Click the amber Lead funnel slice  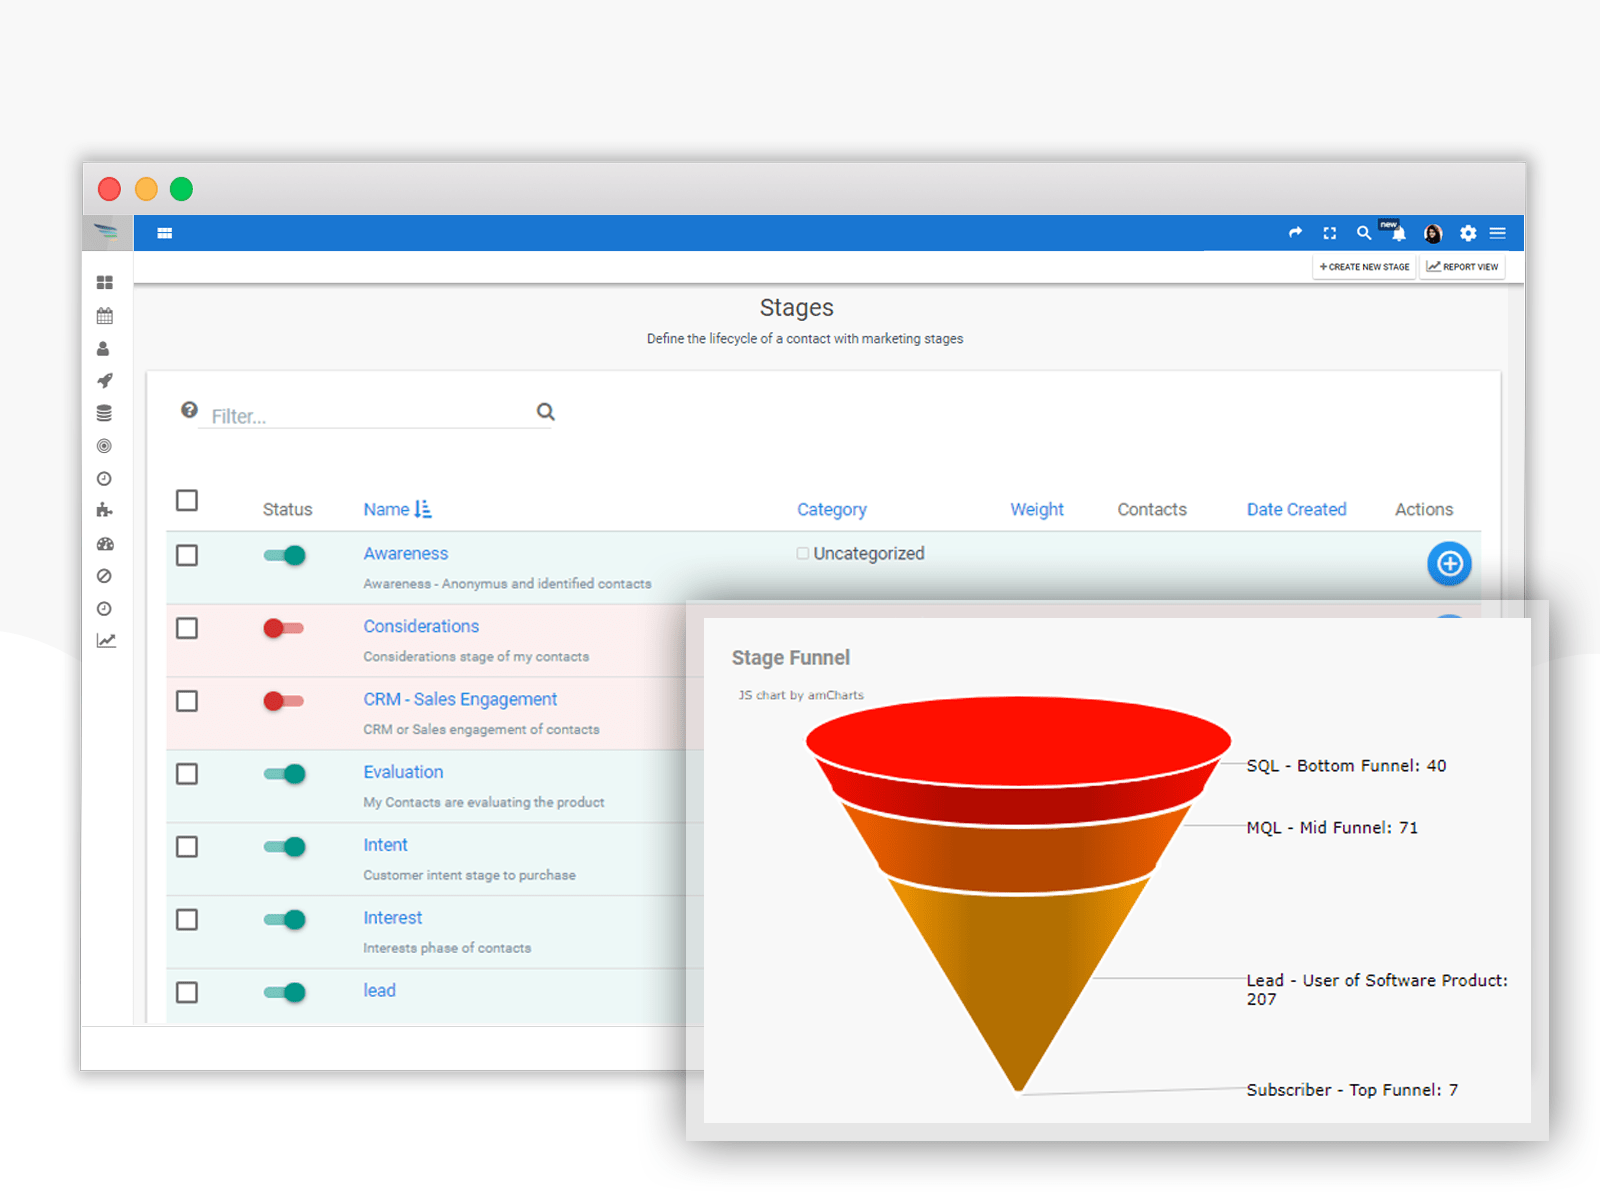[x=1018, y=970]
